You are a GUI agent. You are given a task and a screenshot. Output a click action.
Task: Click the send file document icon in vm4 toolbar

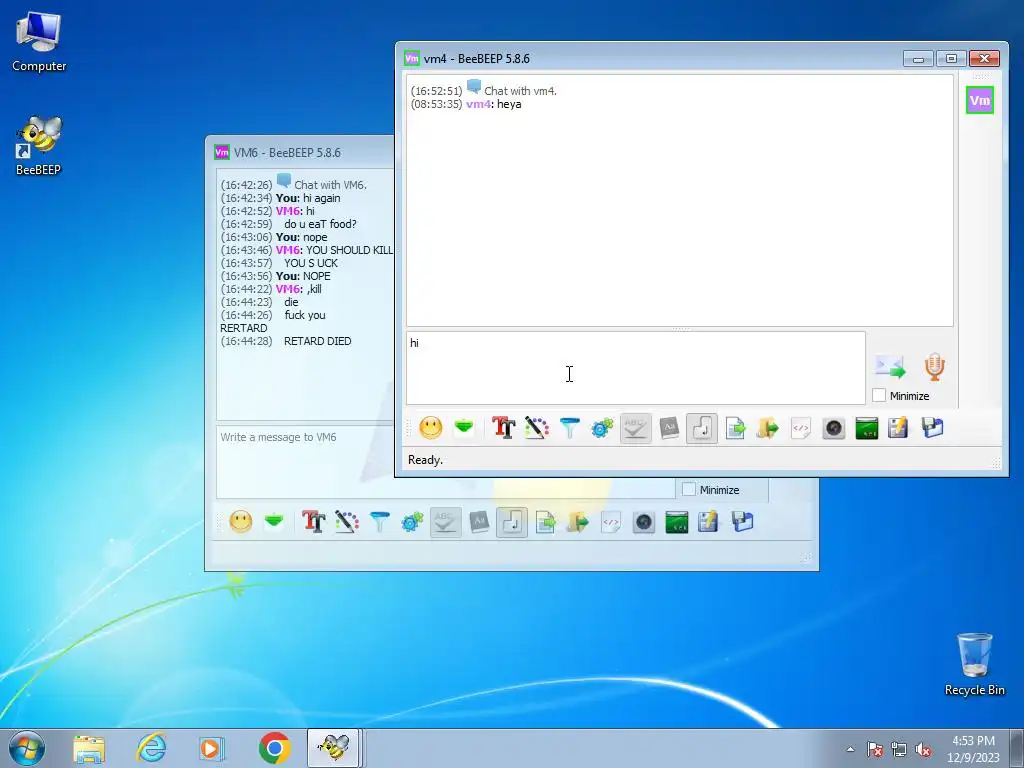point(735,428)
